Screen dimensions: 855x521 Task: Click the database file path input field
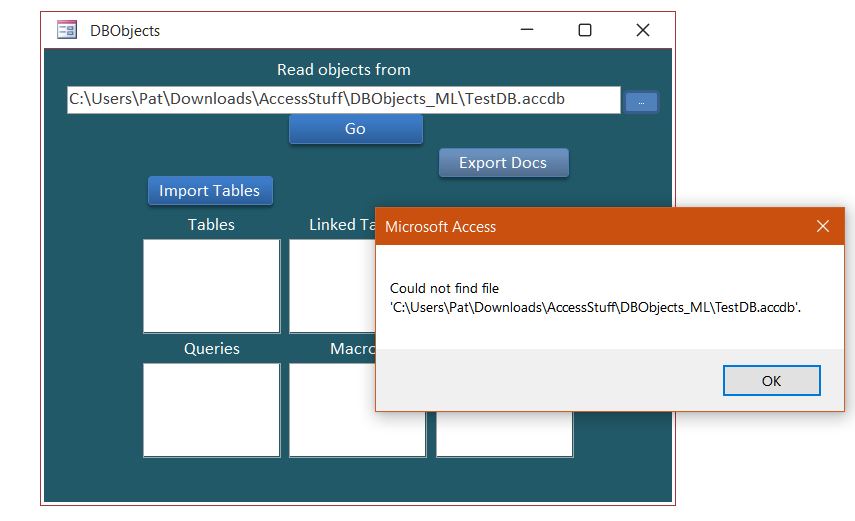pos(344,99)
